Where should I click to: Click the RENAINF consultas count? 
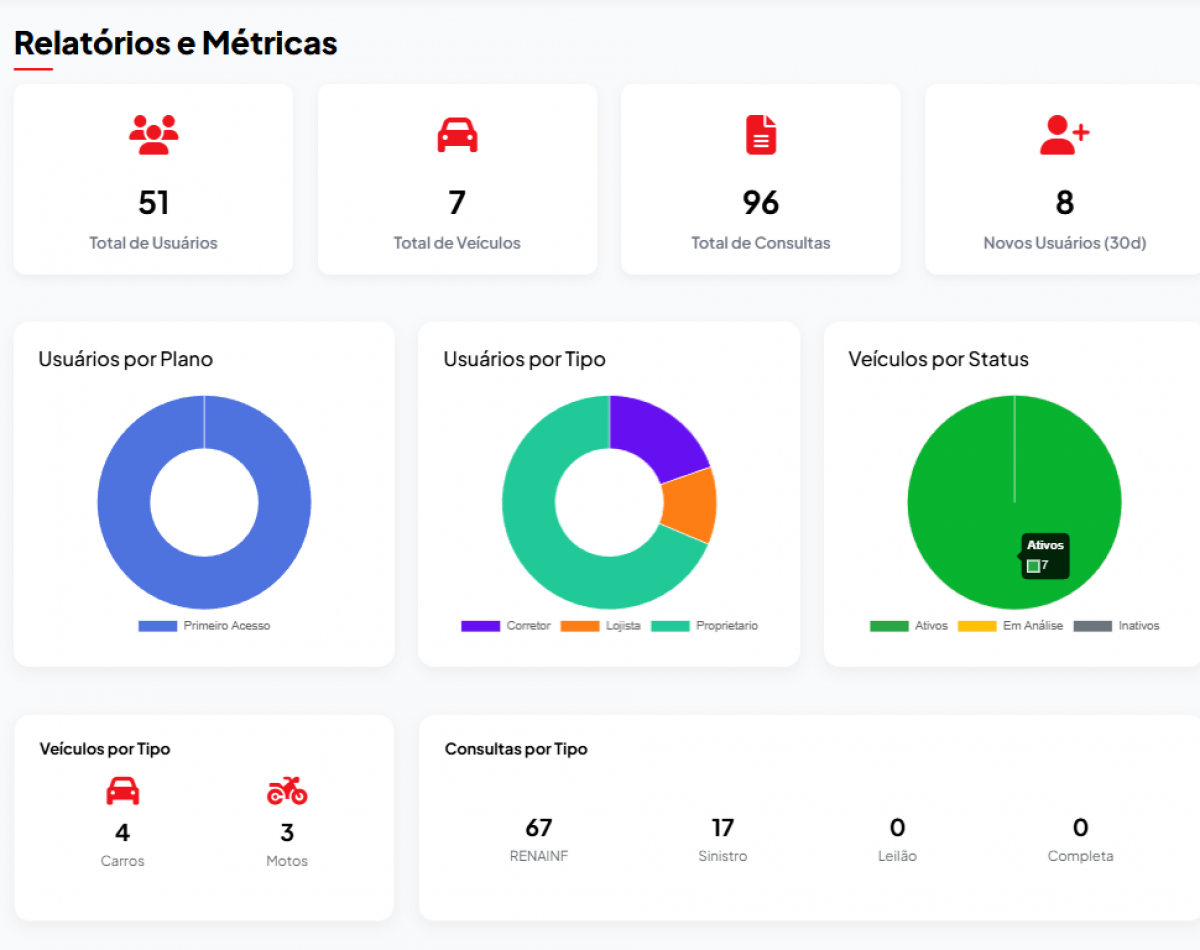pyautogui.click(x=539, y=827)
